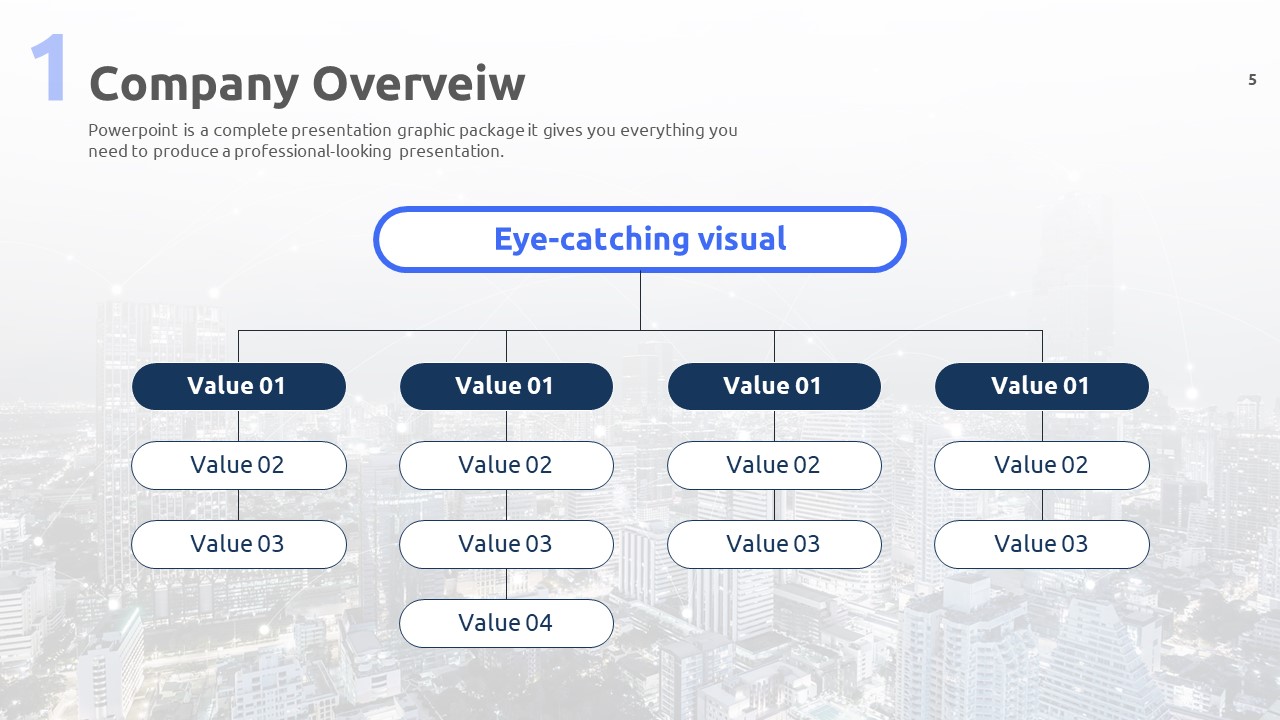Click the Value 02 box in fourth column
This screenshot has height=720, width=1280.
pyautogui.click(x=1041, y=465)
